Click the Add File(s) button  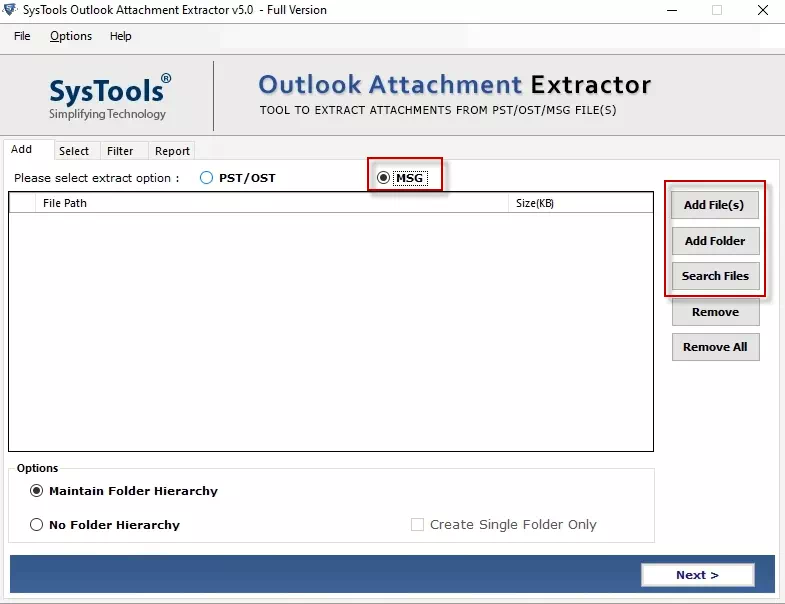(x=714, y=205)
